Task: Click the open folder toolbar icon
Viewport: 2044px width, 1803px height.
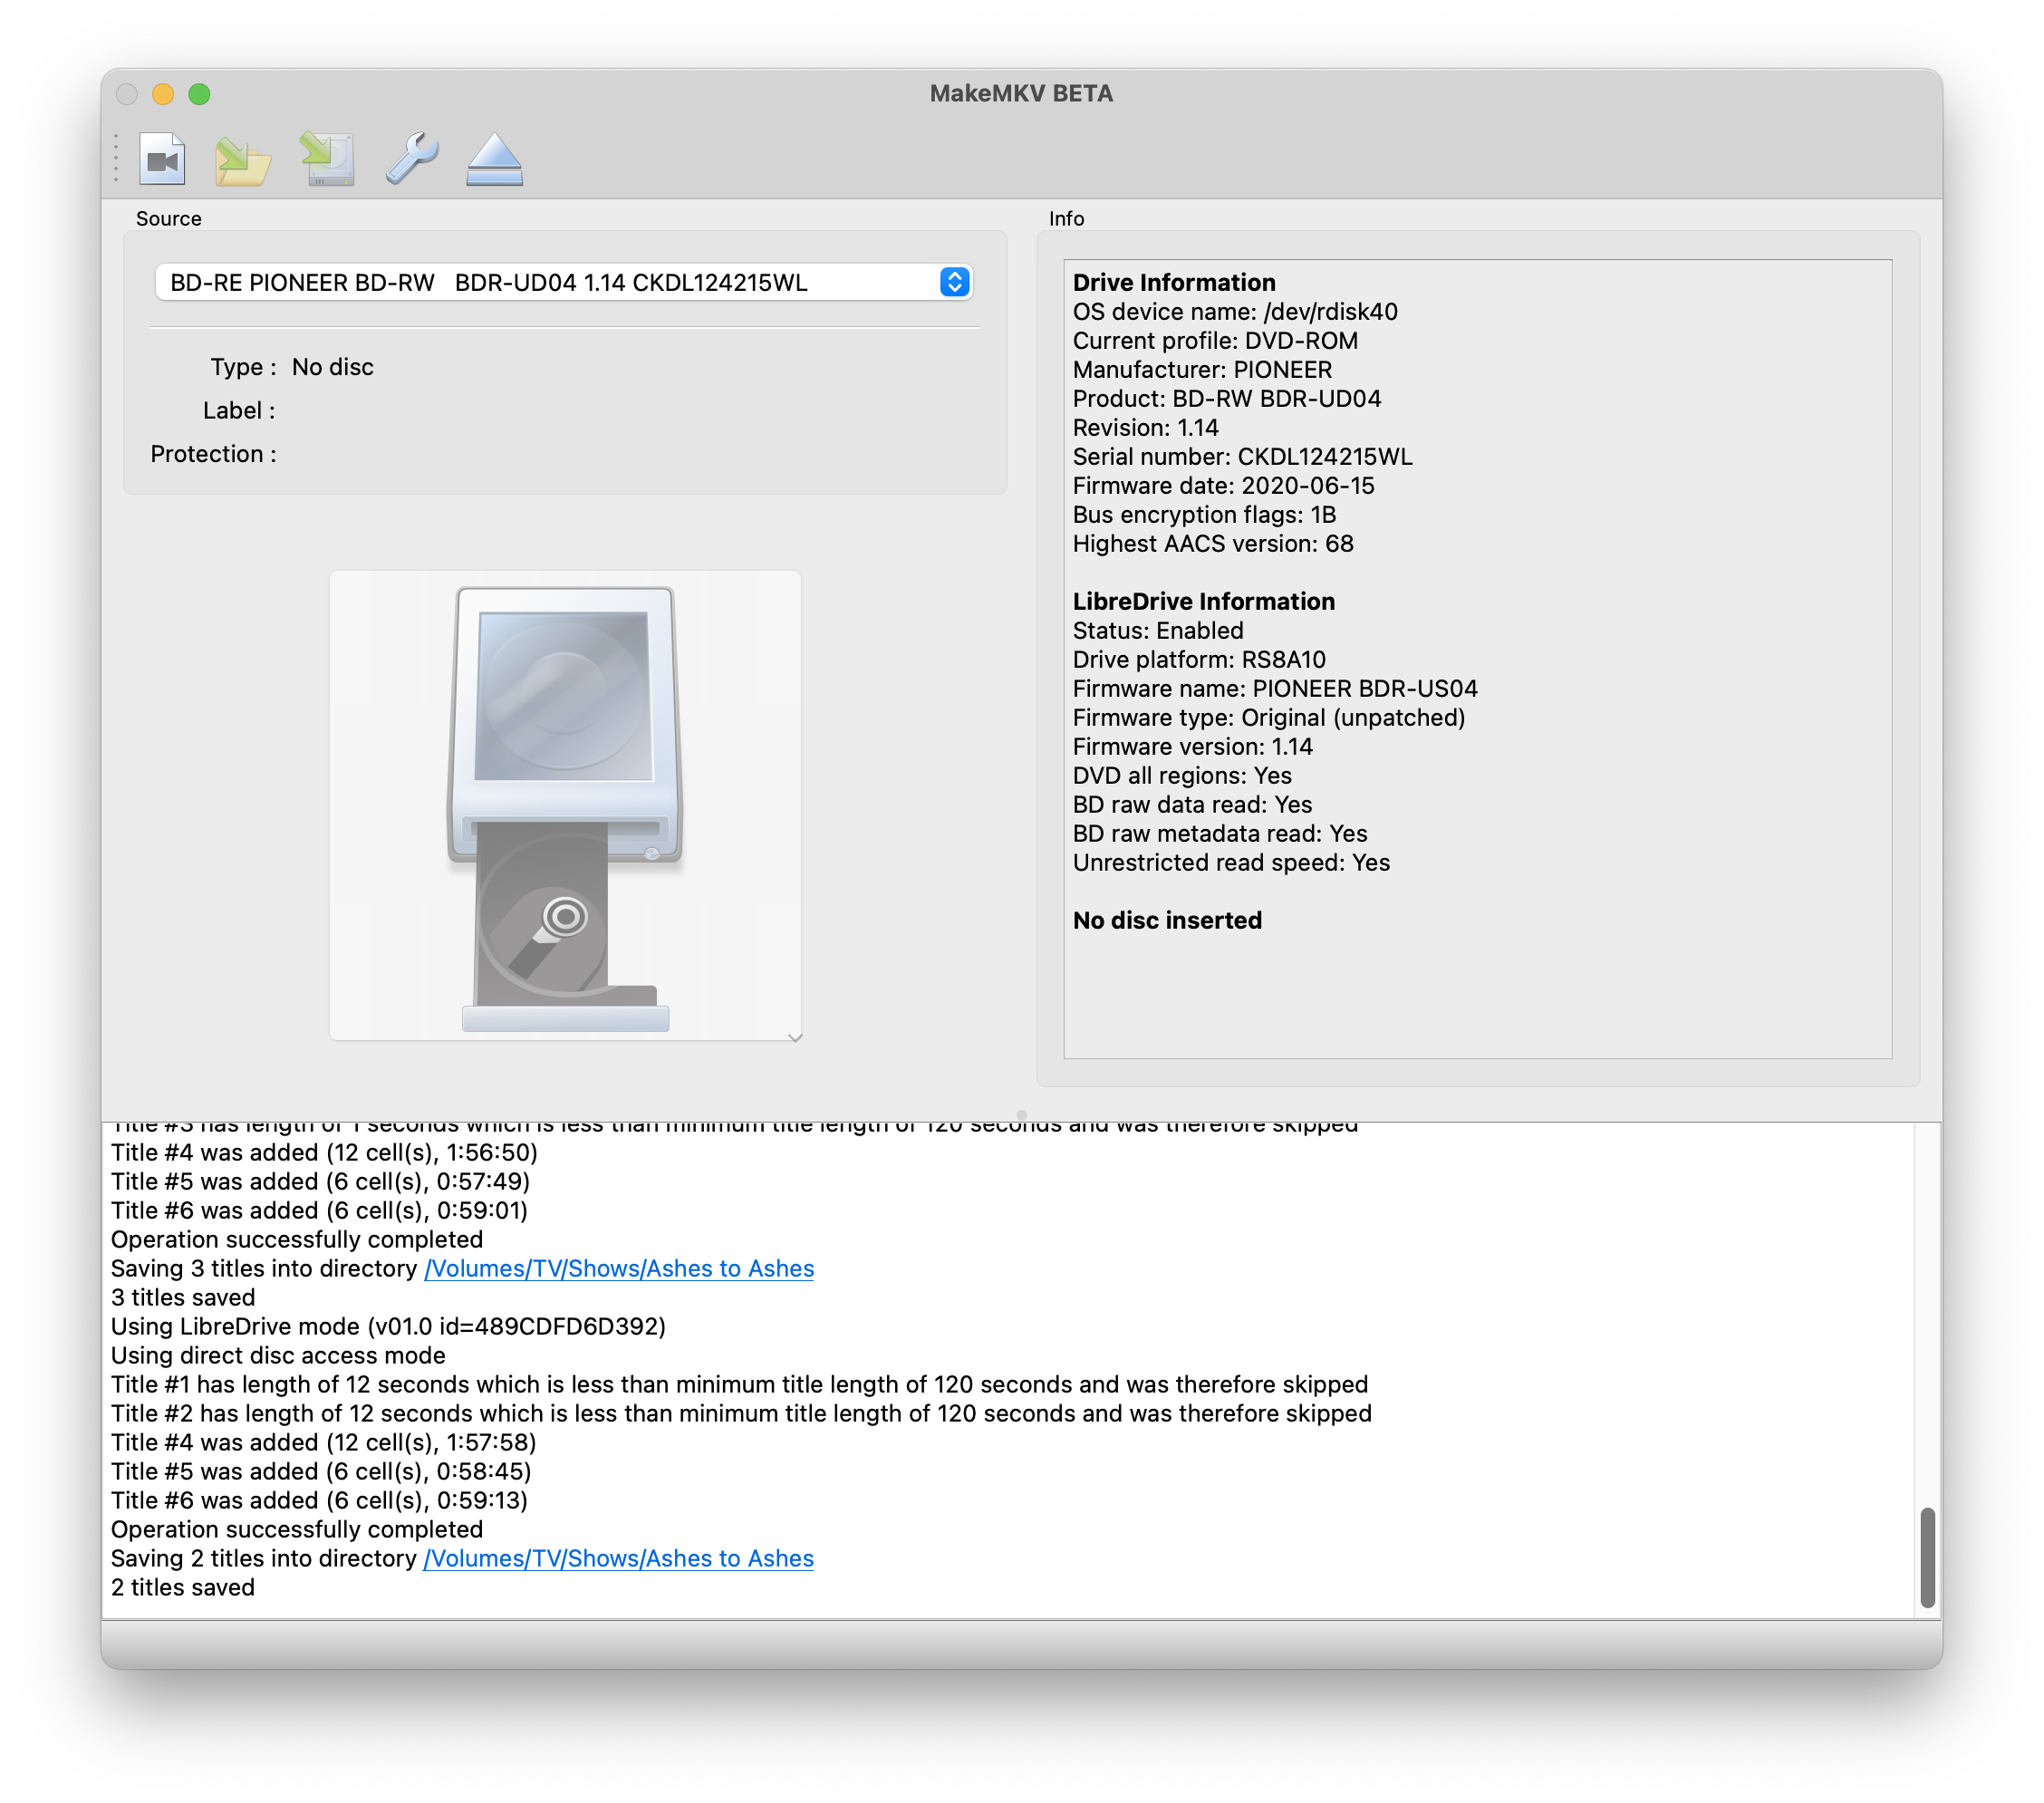Action: click(x=243, y=159)
